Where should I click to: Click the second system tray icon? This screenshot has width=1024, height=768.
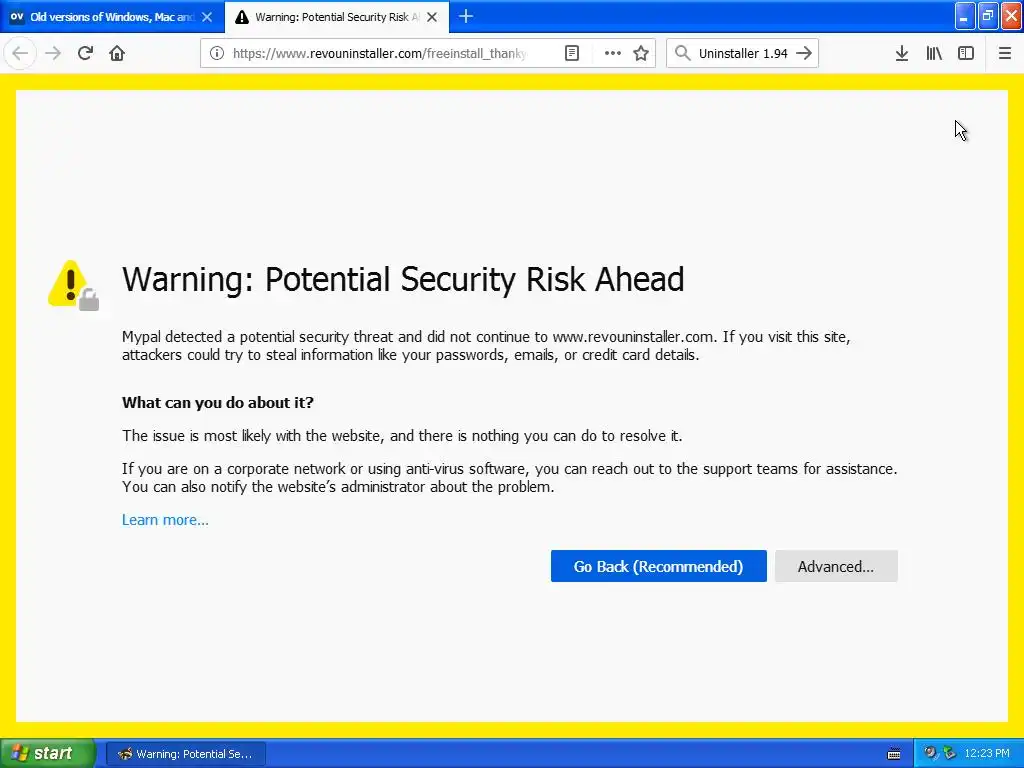coord(950,753)
